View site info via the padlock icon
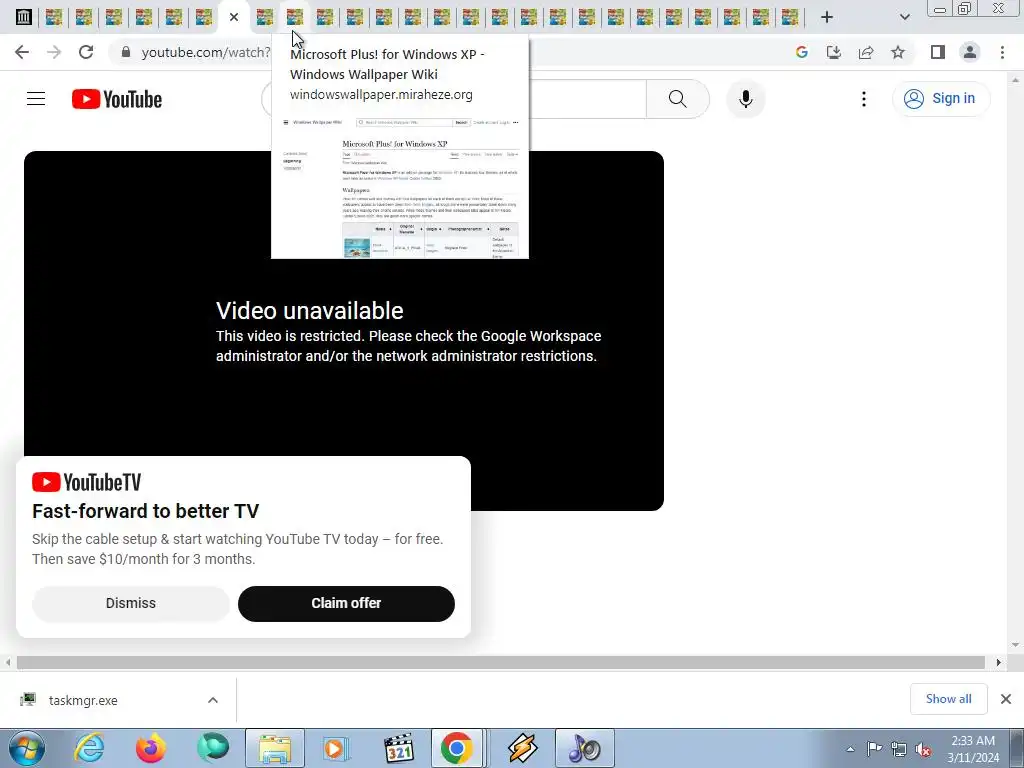Image resolution: width=1024 pixels, height=768 pixels. pyautogui.click(x=126, y=52)
